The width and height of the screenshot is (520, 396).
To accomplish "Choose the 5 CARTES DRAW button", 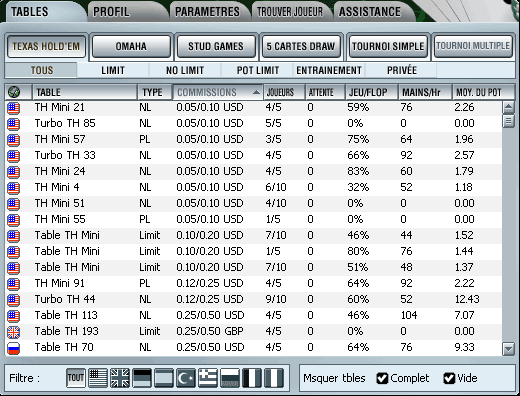I will point(301,46).
